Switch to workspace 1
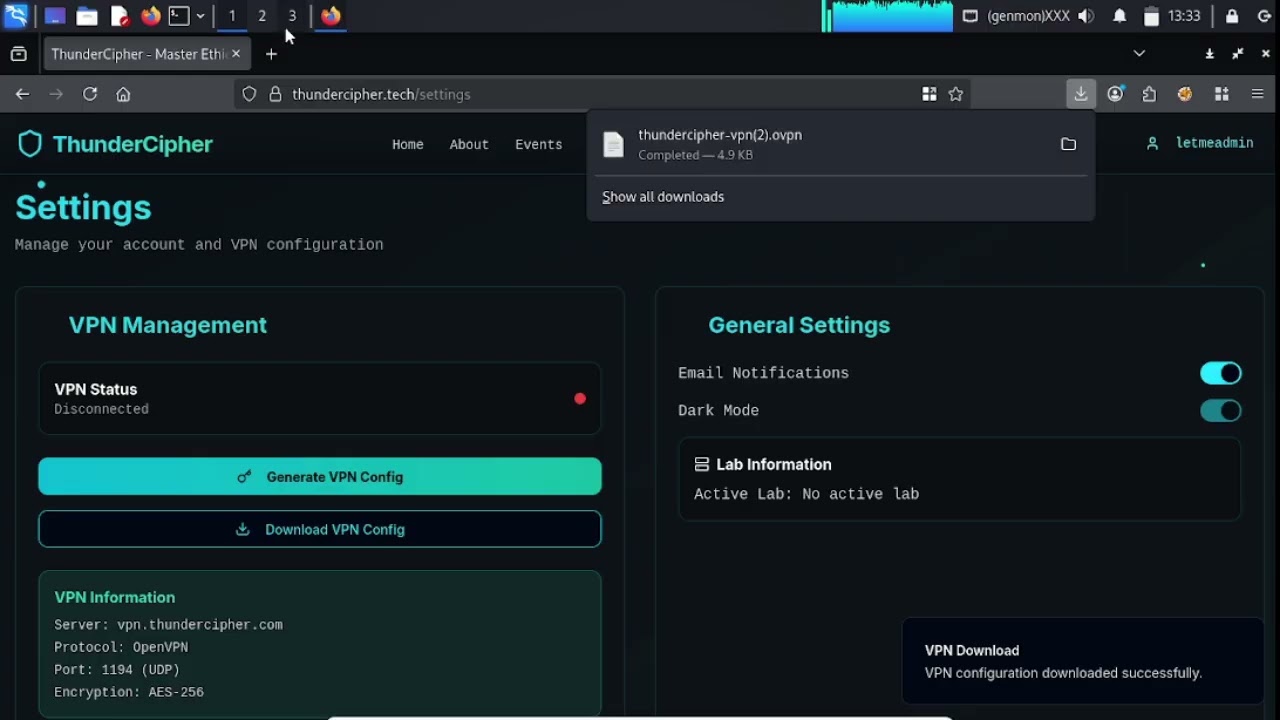Viewport: 1280px width, 720px height. (x=232, y=16)
